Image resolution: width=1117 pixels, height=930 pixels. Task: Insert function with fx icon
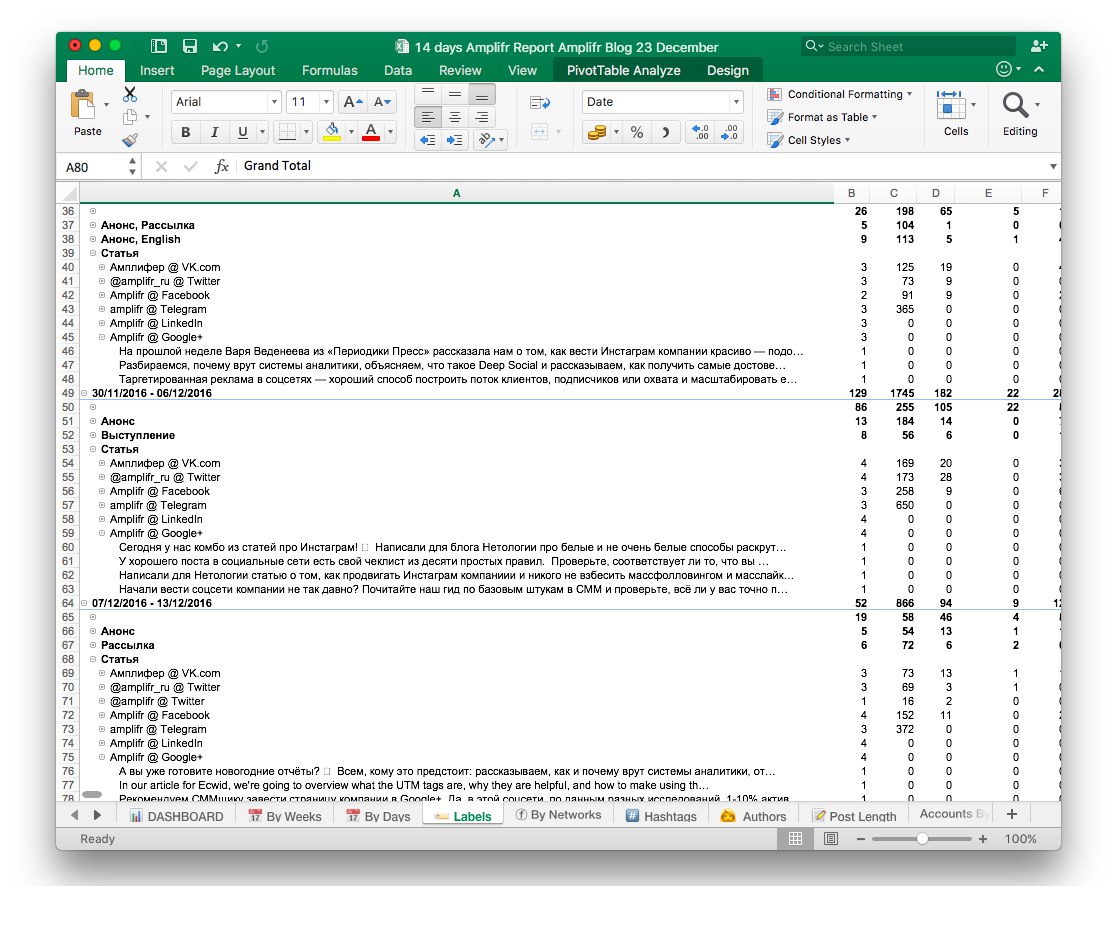(222, 166)
